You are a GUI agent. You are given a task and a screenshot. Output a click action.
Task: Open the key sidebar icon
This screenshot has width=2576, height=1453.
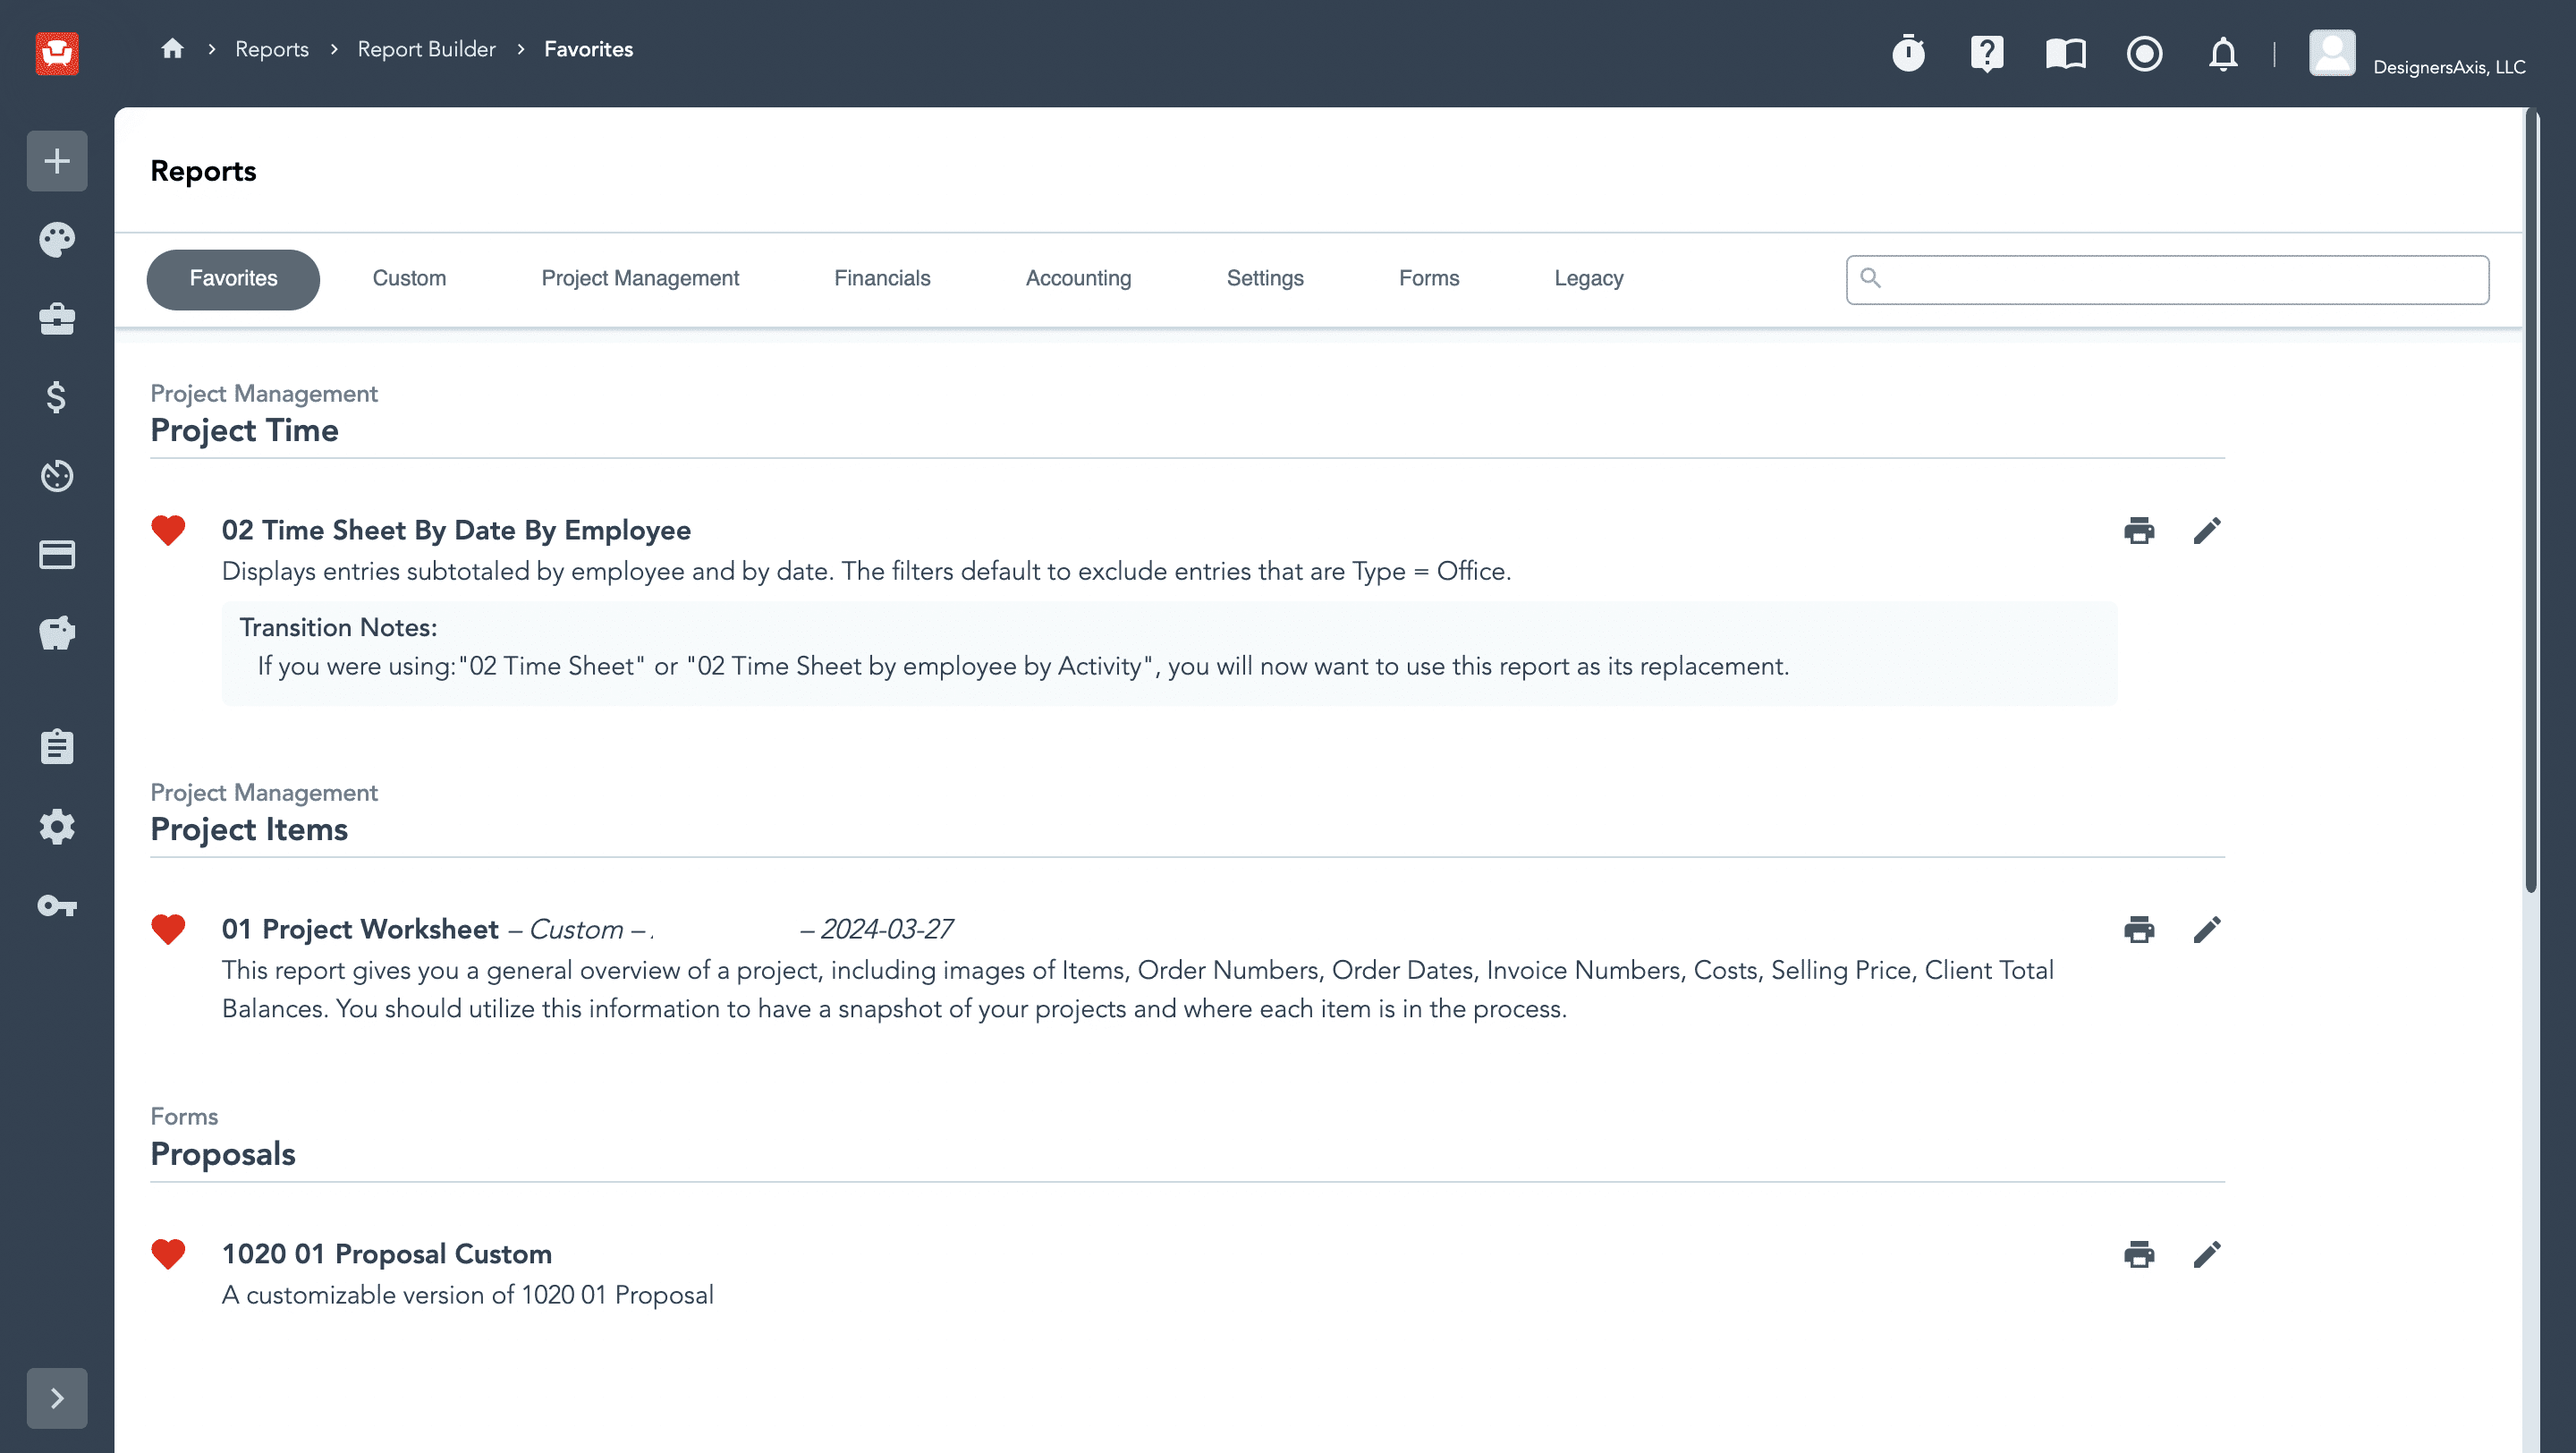point(57,906)
